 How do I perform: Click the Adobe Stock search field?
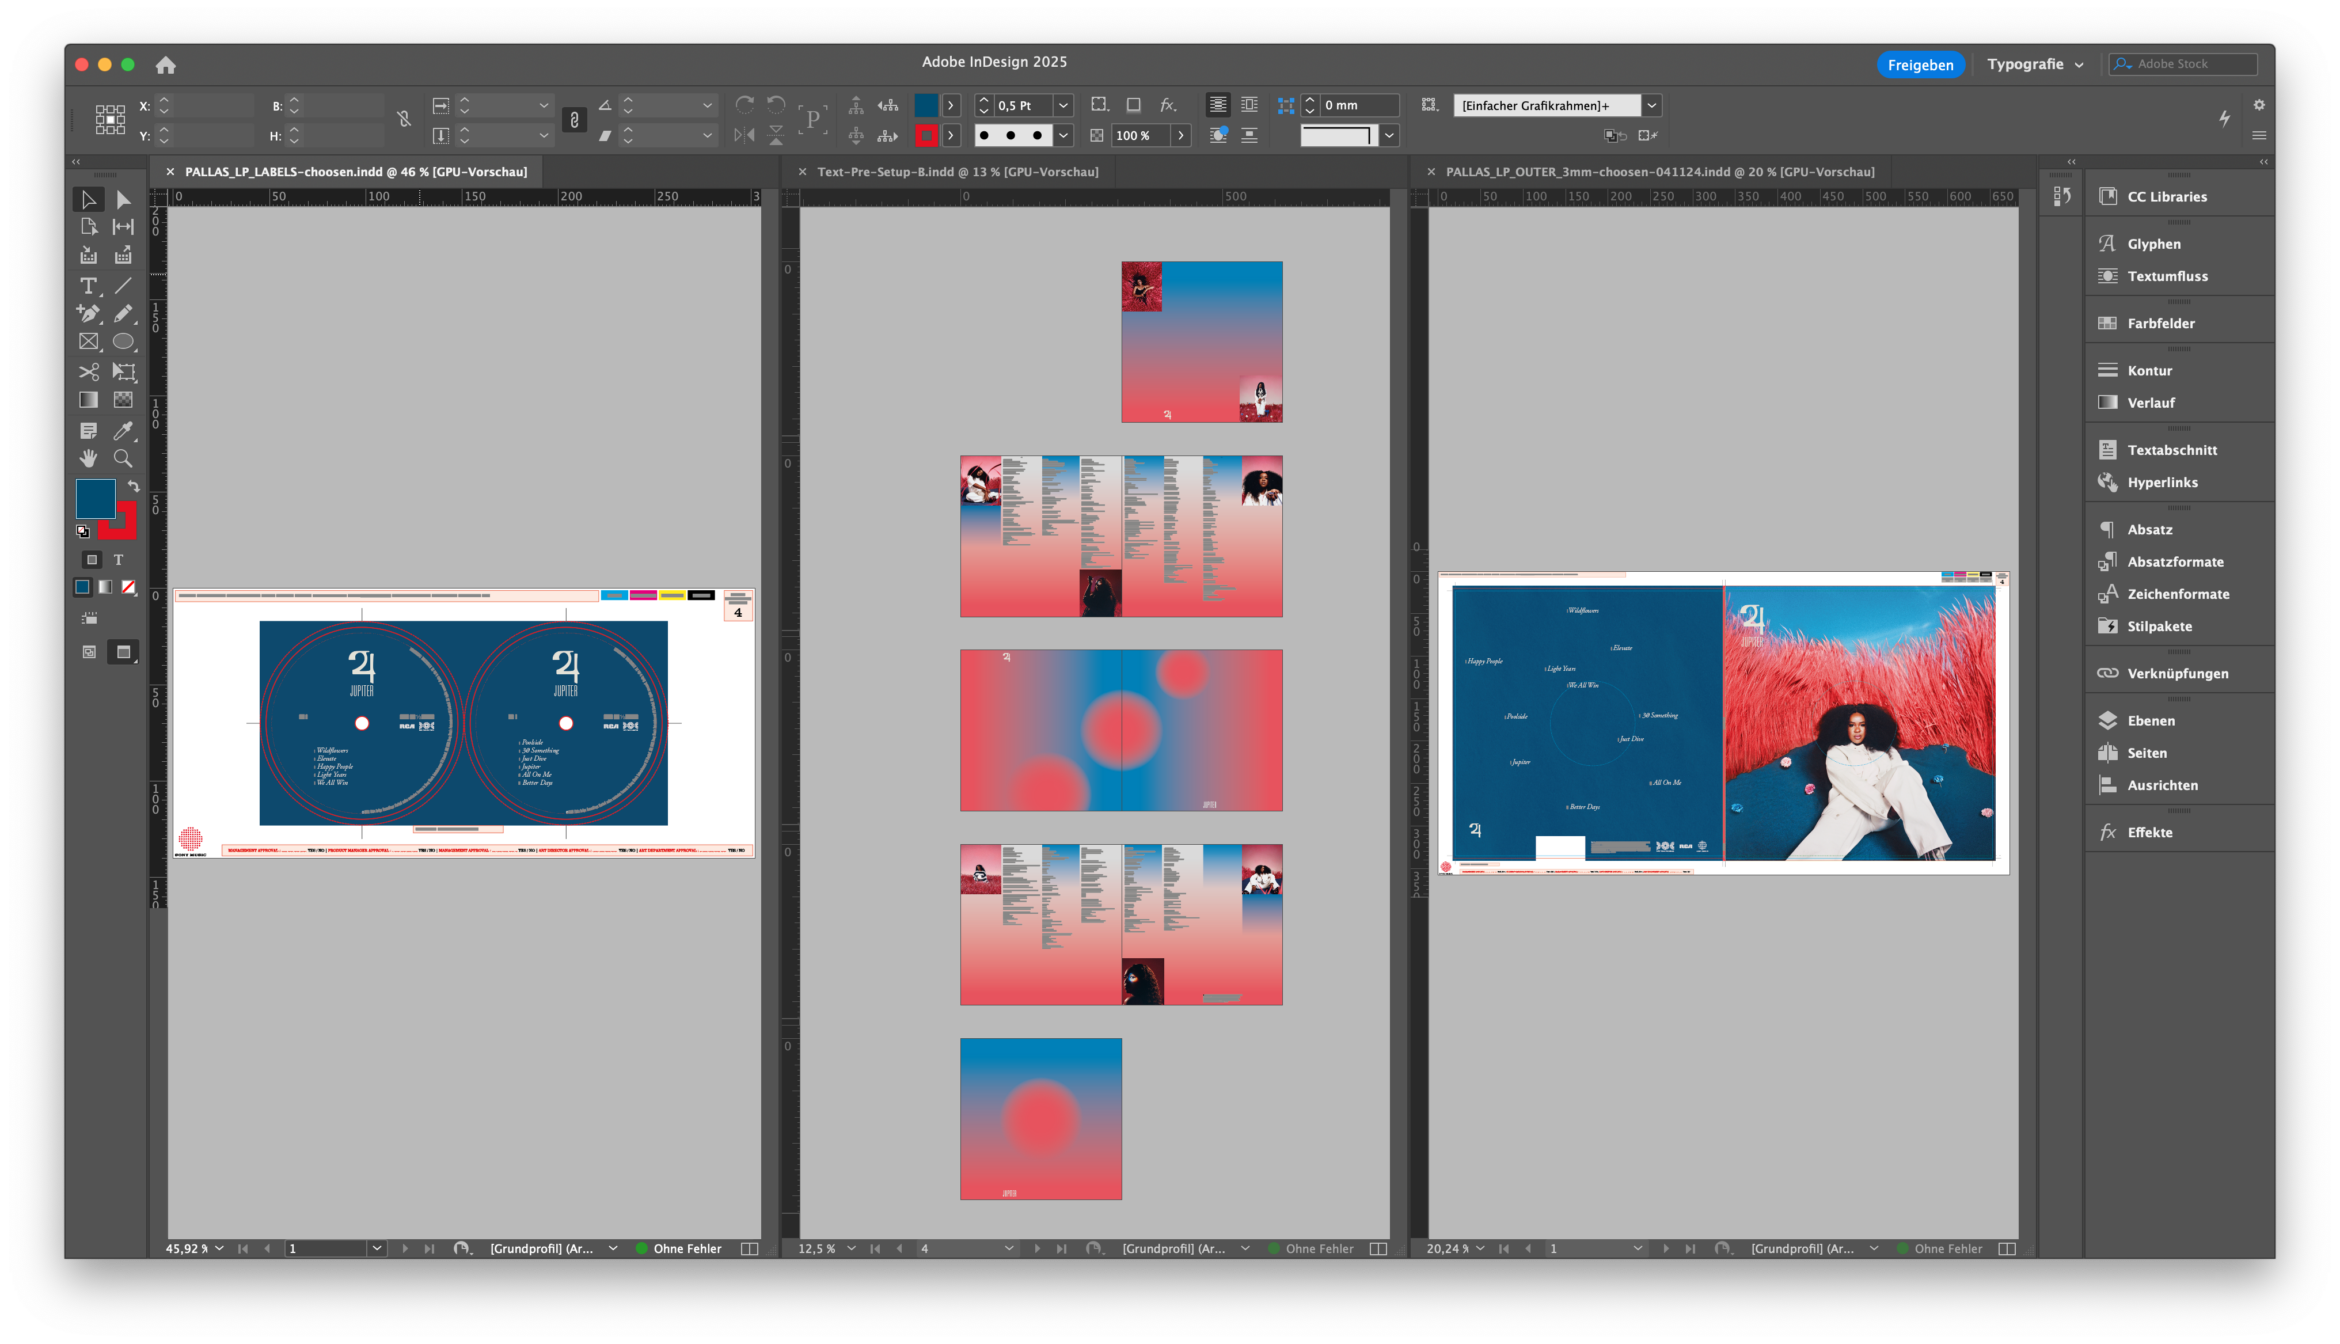coord(2192,64)
